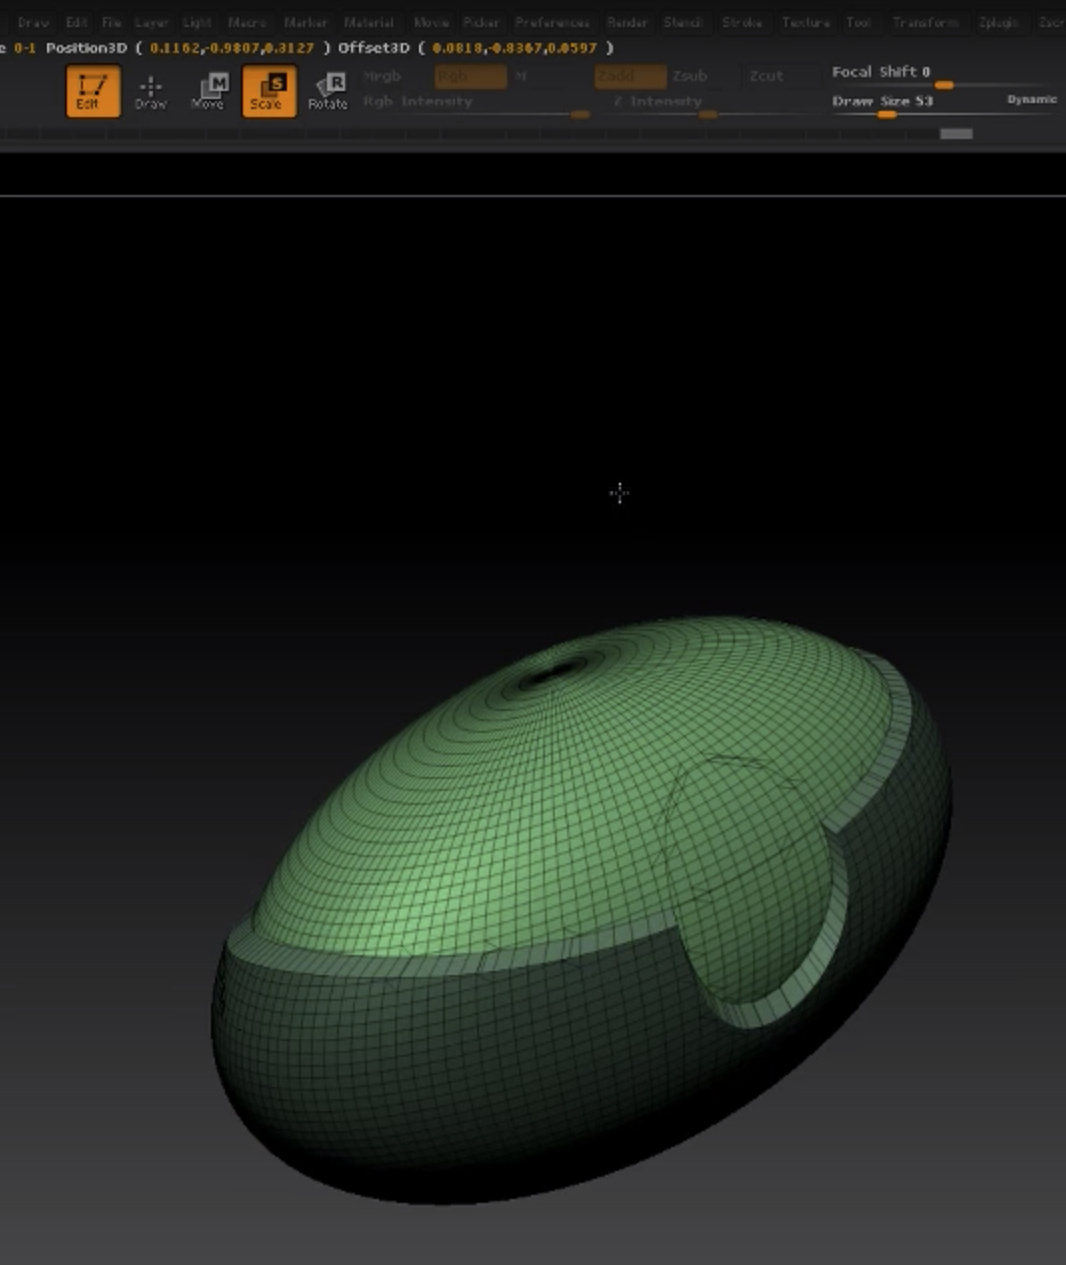Activate the Move transform tool

[x=208, y=92]
